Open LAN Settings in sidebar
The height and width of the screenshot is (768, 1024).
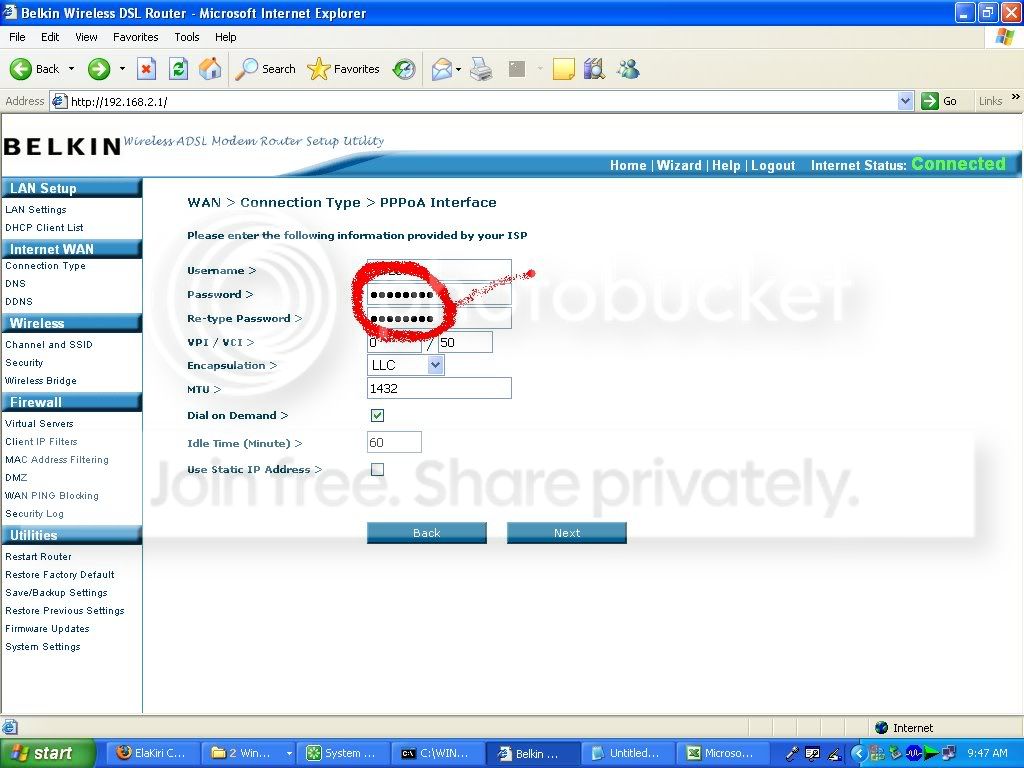pos(36,210)
